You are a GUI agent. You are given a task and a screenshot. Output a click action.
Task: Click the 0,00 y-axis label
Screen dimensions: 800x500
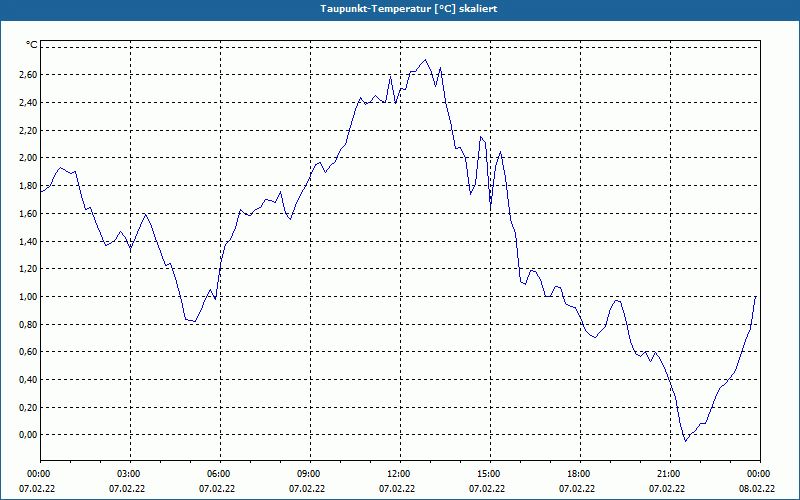point(28,435)
